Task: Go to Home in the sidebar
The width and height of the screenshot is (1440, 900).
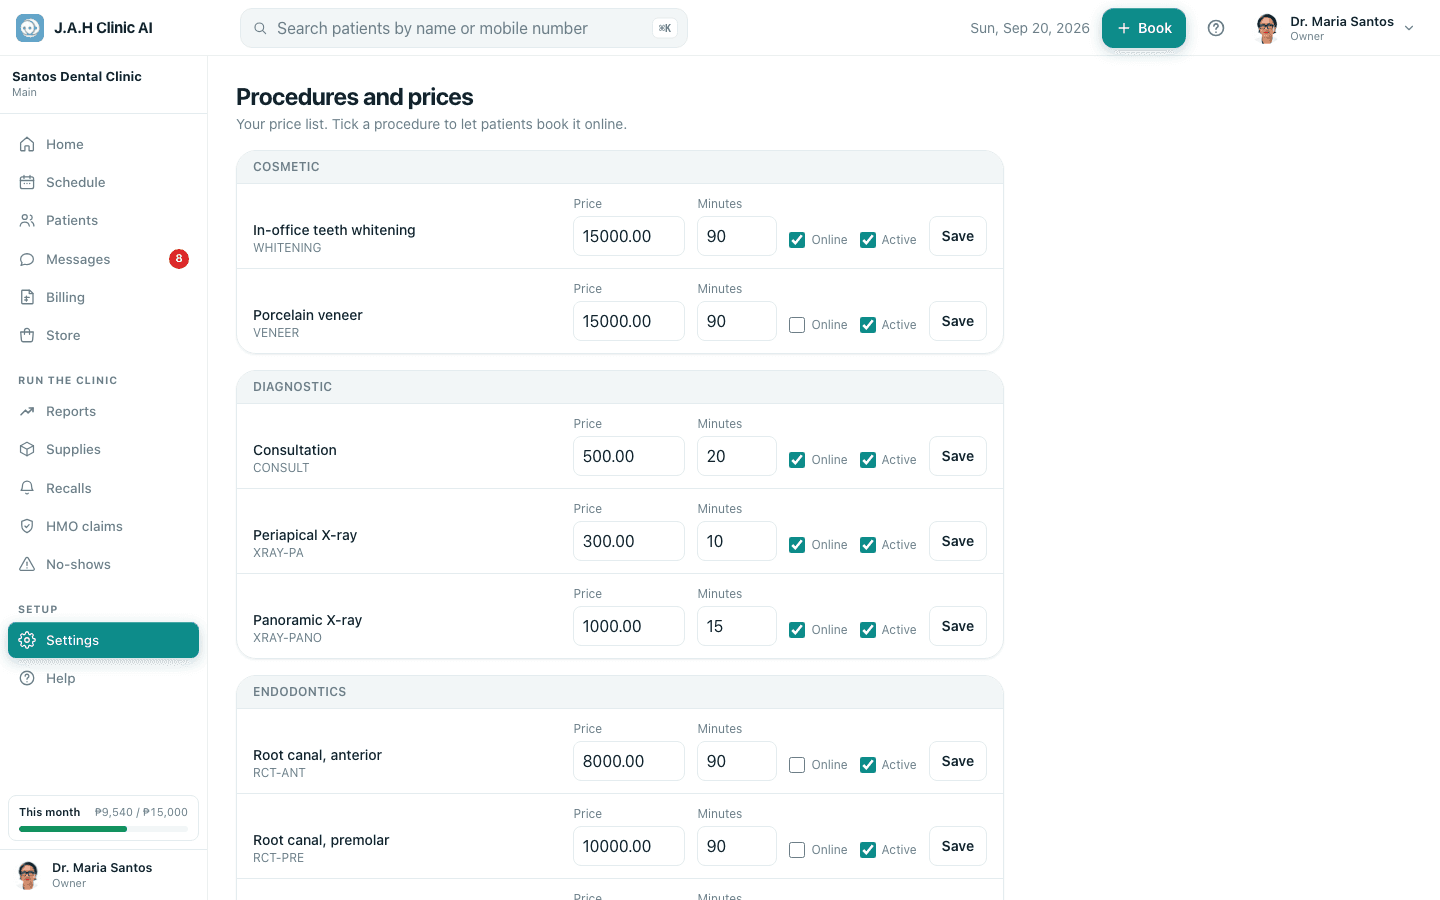Action: 103,144
